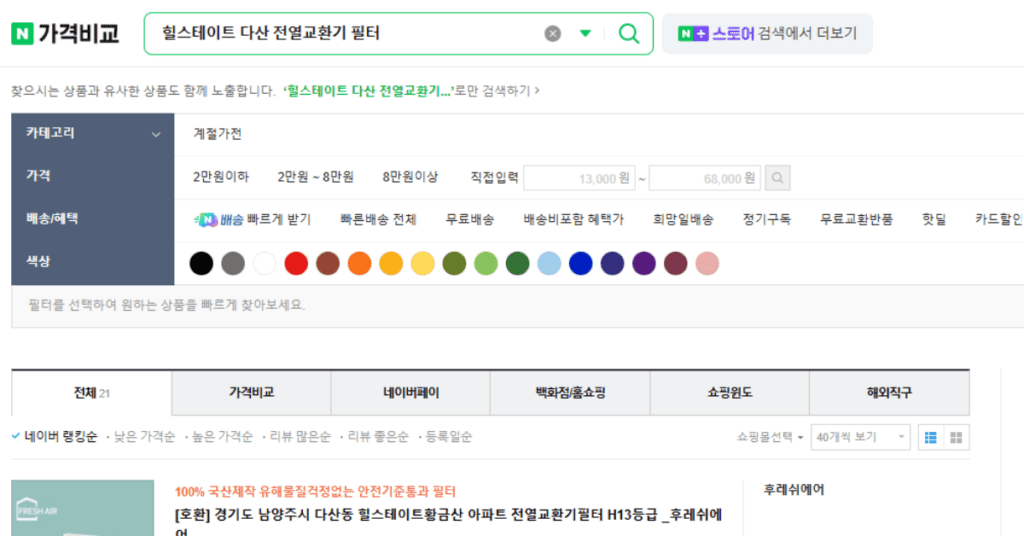Choose the light yellow color swatch
Screen dimensions: 1024x536
click(423, 264)
